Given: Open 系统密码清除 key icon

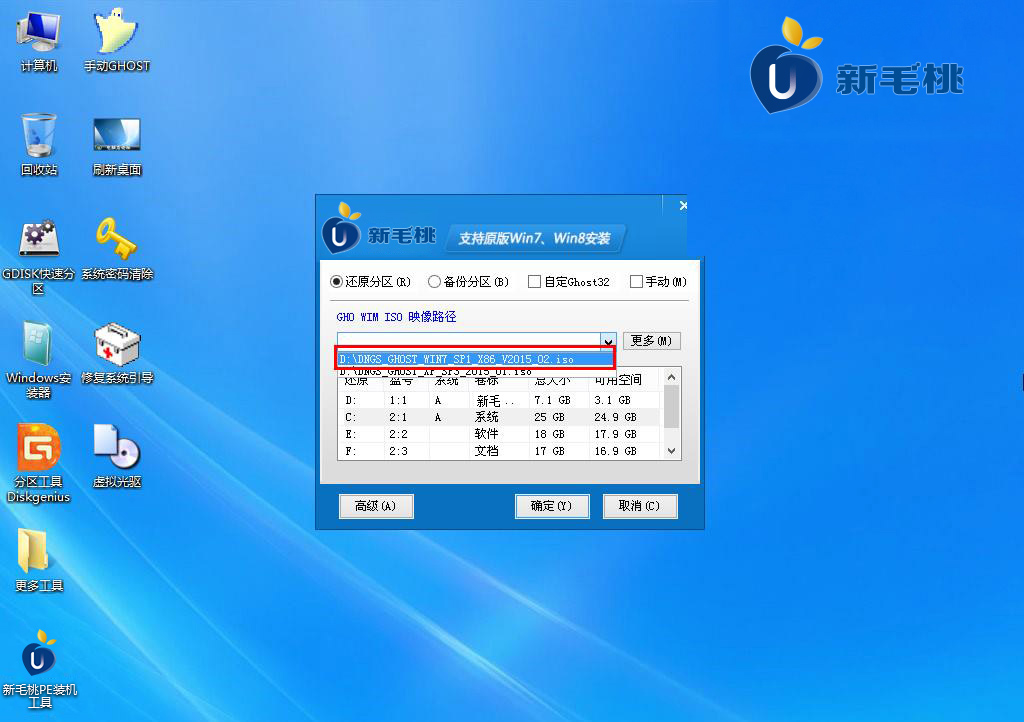Looking at the screenshot, I should click(x=116, y=240).
